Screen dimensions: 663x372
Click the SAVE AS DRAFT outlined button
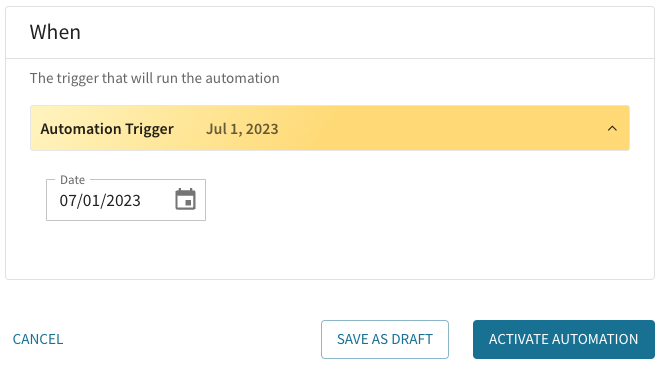coord(385,339)
